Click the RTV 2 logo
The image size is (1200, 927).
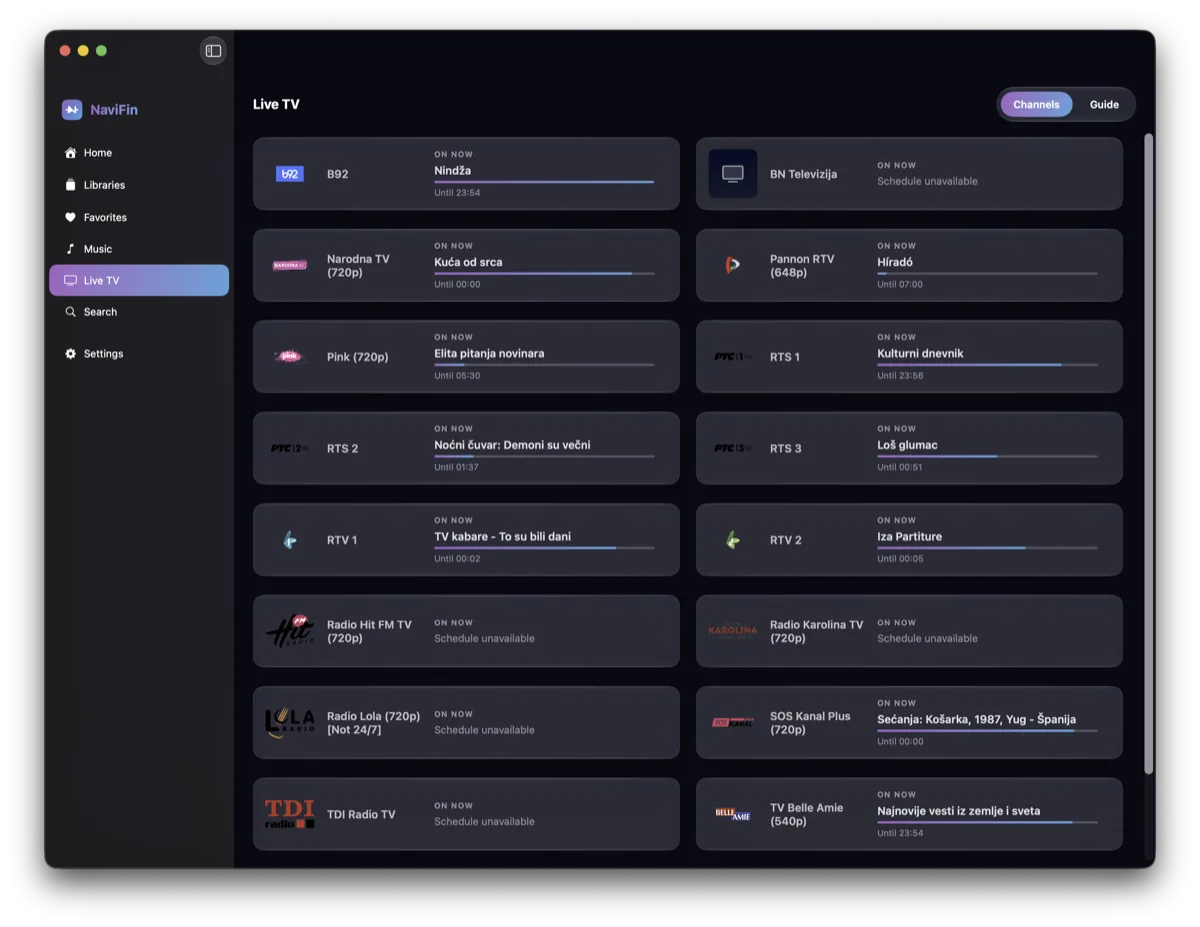(x=733, y=540)
